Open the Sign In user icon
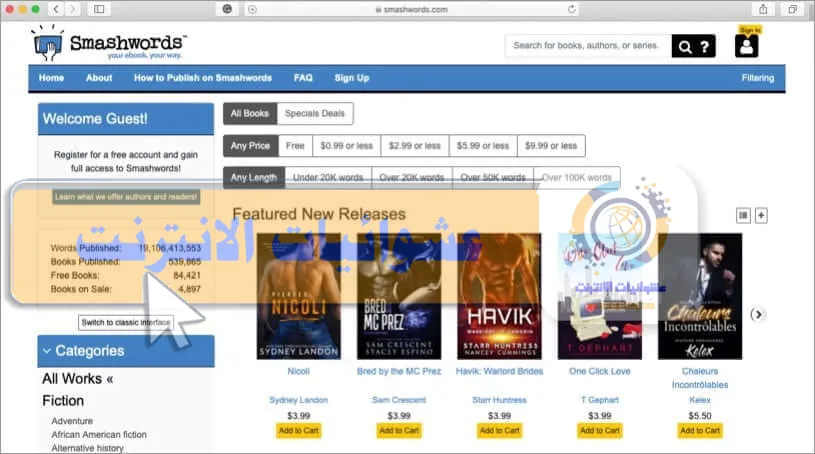Viewport: 815px width, 454px height. tap(746, 46)
